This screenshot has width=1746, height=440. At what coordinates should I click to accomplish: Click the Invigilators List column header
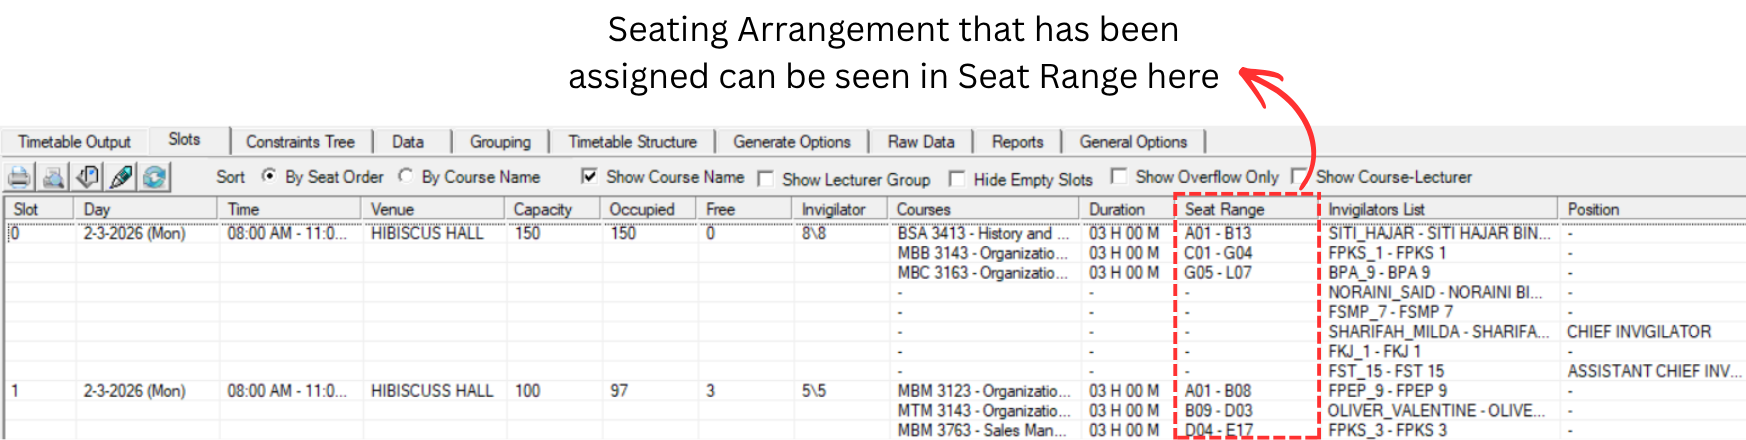pyautogui.click(x=1438, y=209)
